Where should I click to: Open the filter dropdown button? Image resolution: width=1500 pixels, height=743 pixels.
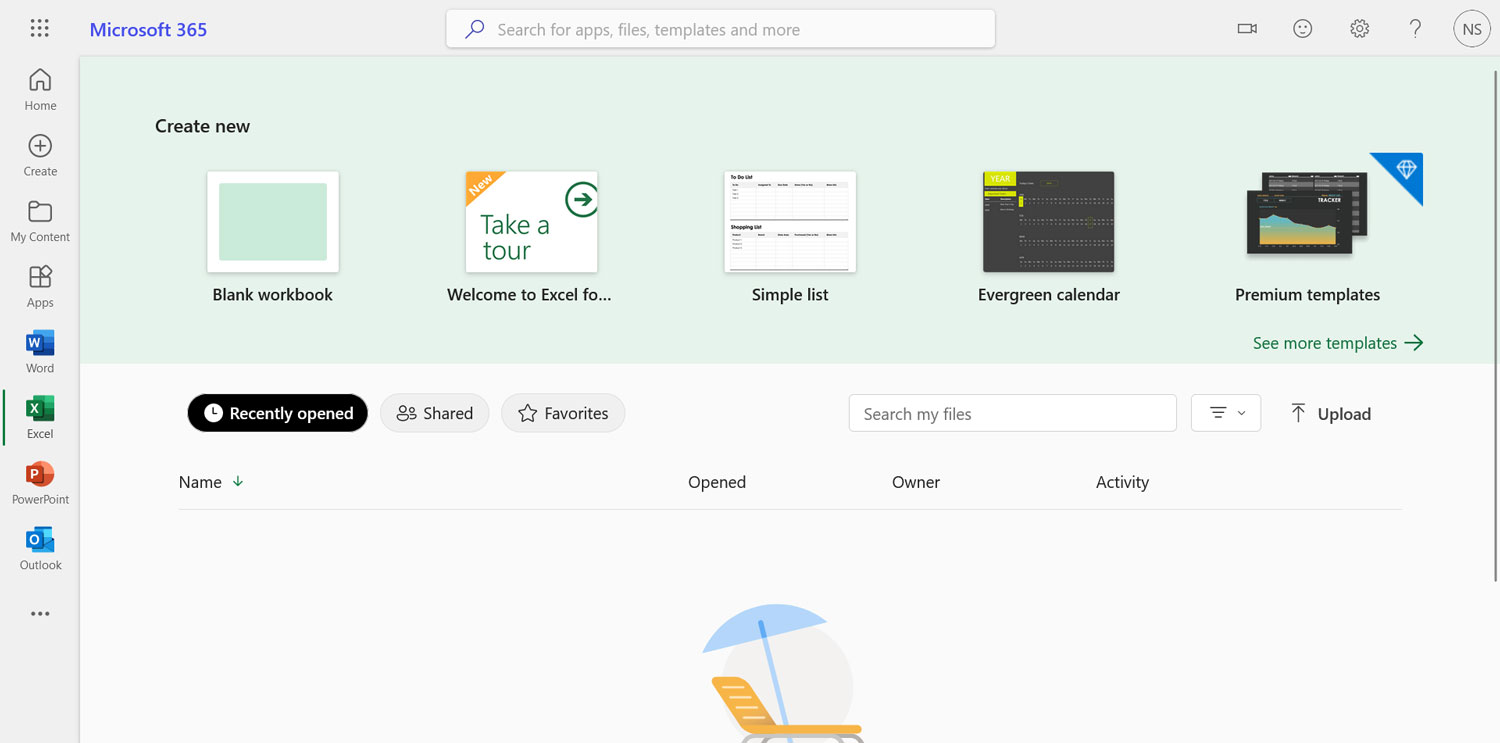tap(1226, 413)
